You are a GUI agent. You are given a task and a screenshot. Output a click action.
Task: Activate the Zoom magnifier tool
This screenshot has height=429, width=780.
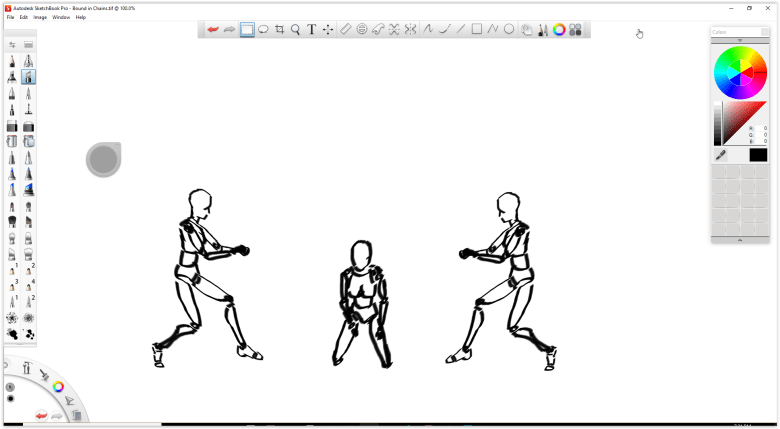295,30
